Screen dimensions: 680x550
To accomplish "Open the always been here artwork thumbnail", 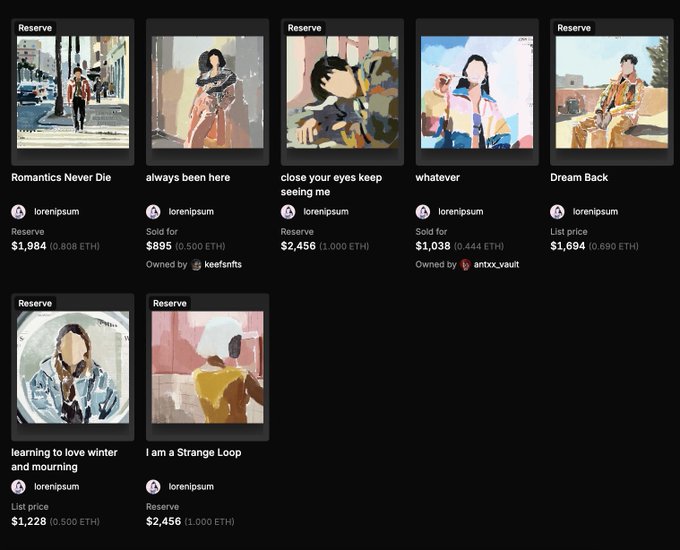I will [207, 92].
